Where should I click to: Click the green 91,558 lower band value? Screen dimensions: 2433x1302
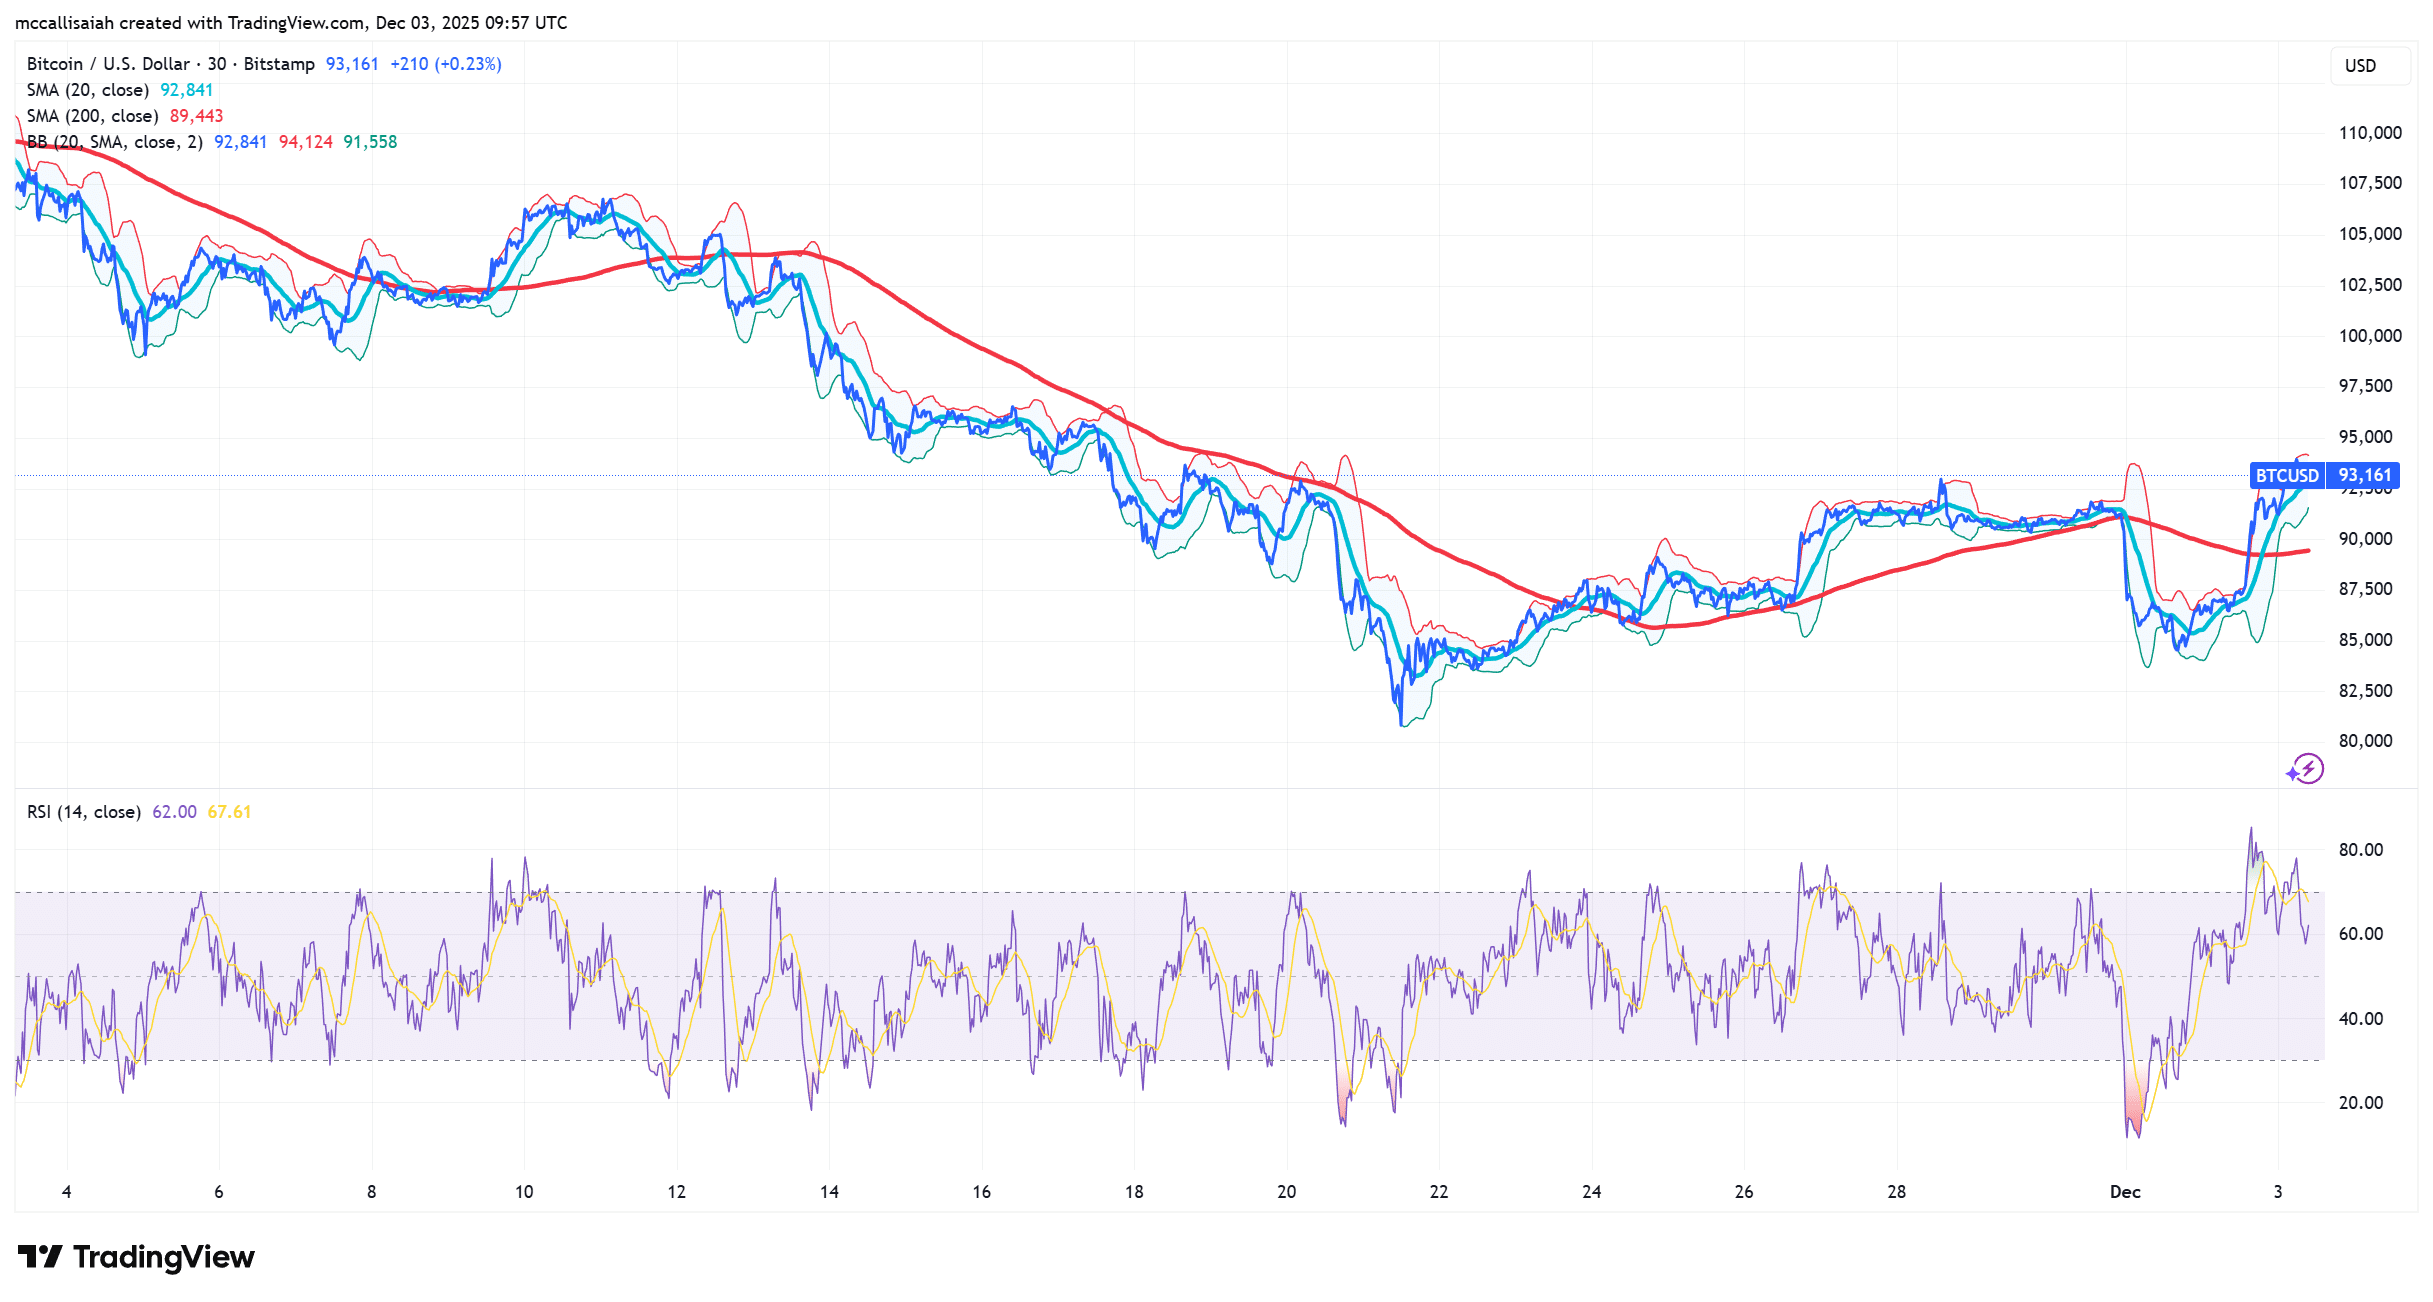point(370,142)
